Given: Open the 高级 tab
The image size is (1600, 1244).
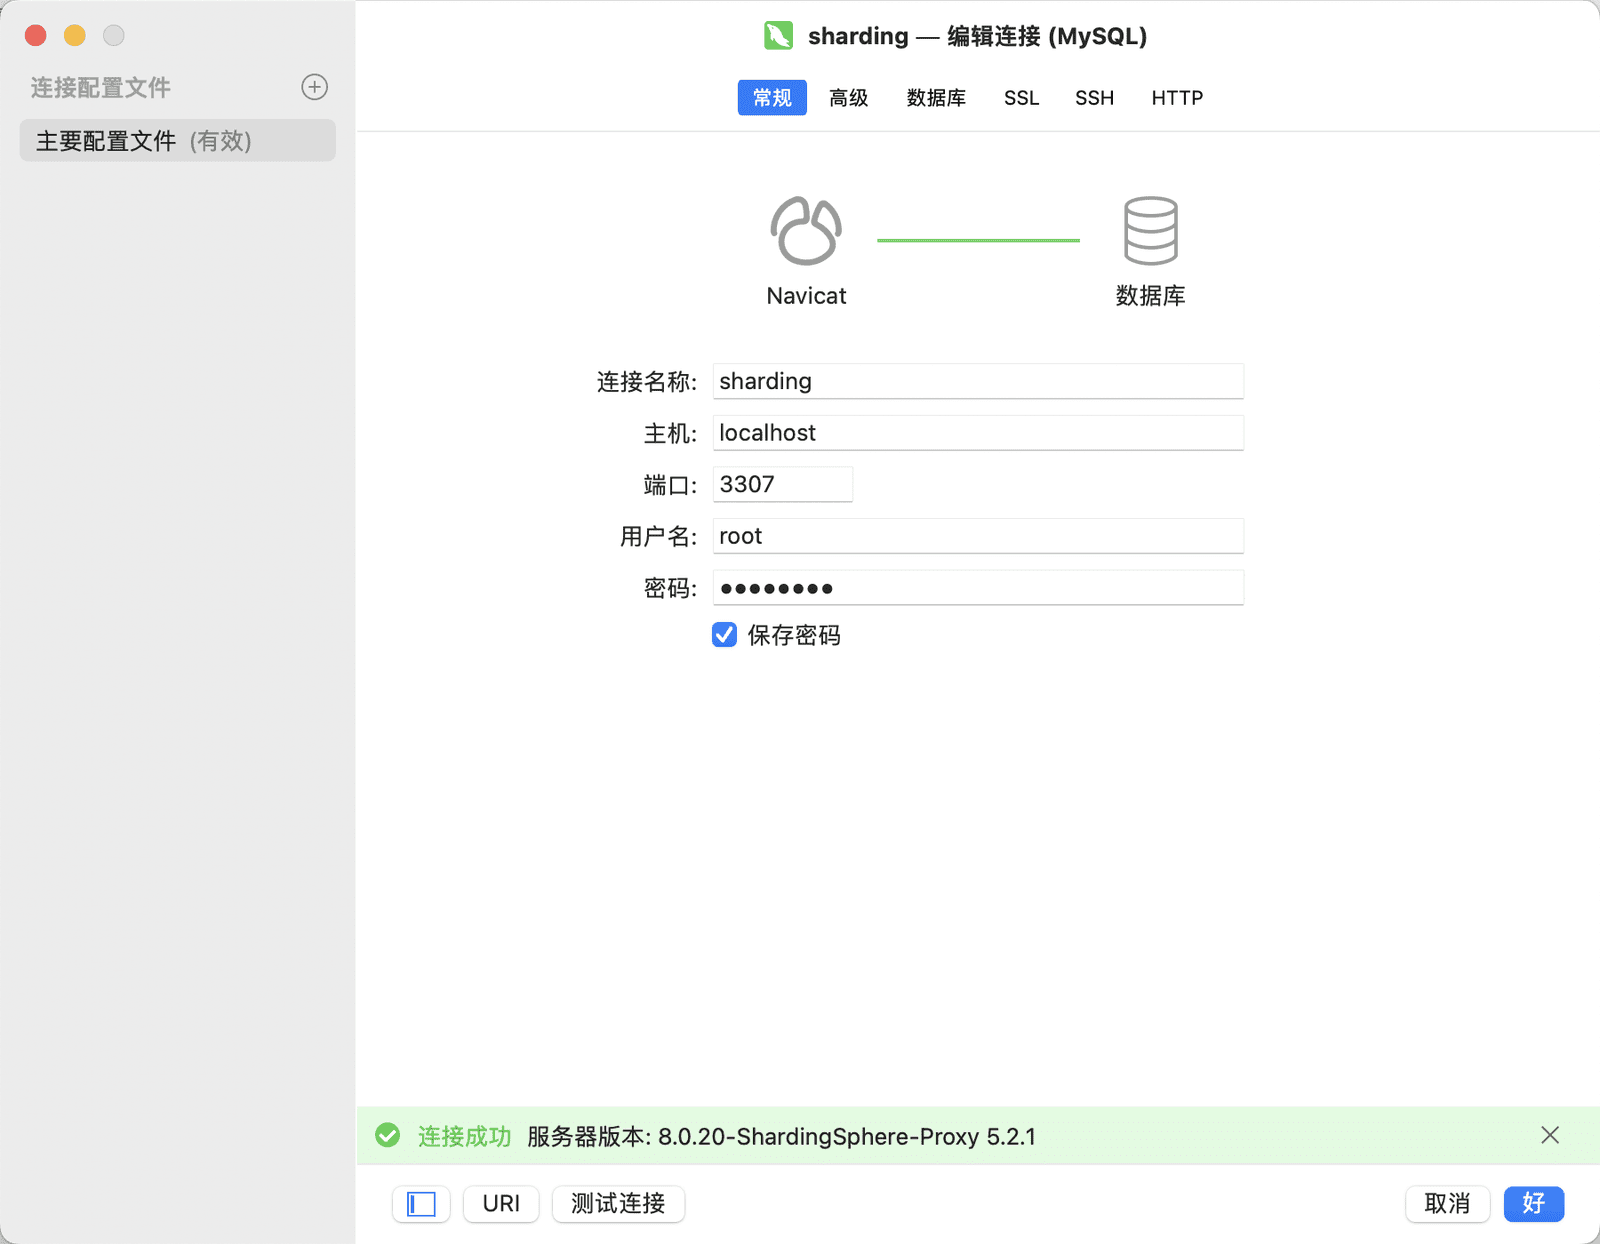Looking at the screenshot, I should [x=848, y=98].
